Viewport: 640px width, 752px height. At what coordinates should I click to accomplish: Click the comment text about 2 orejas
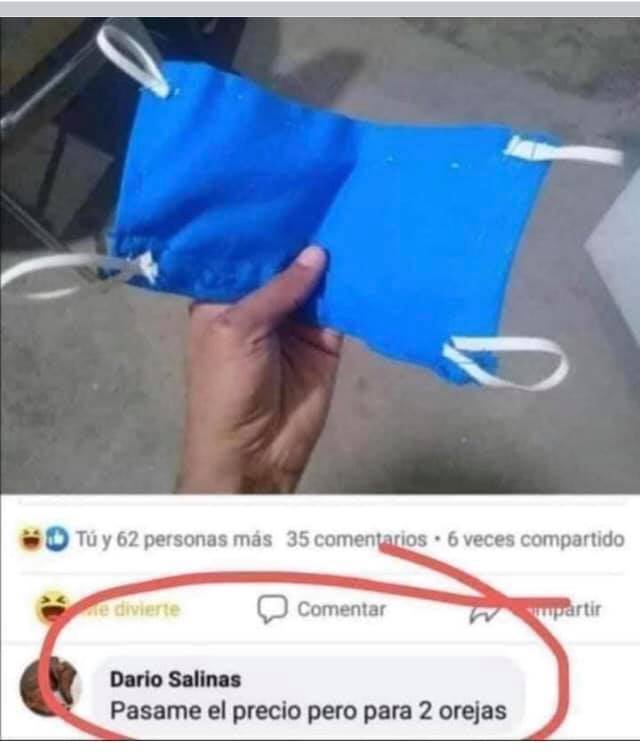[x=308, y=711]
